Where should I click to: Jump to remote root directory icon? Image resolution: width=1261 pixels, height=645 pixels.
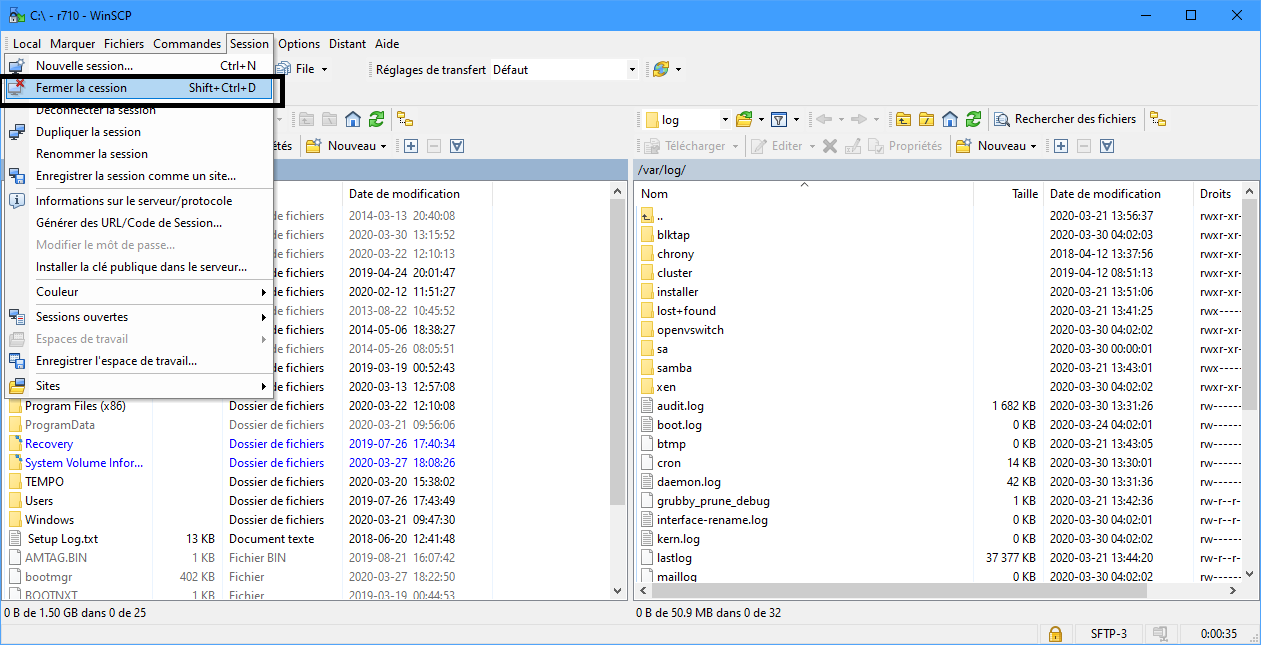coord(927,119)
